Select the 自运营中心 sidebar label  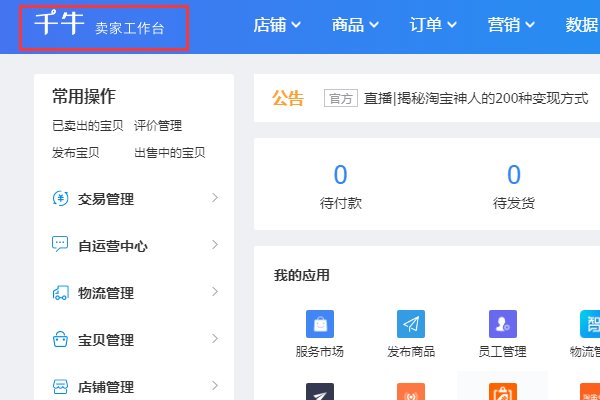pyautogui.click(x=112, y=246)
